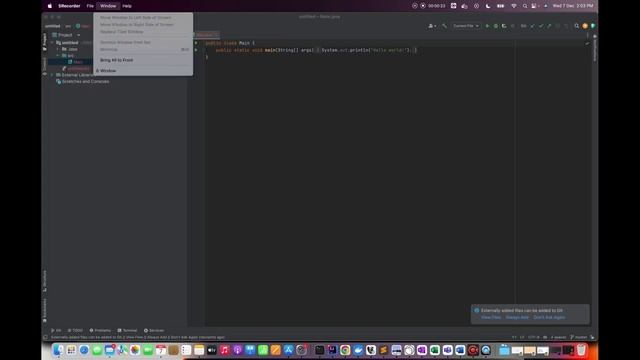The width and height of the screenshot is (640, 360).
Task: Open Google Chrome from the Dock
Action: 345,350
